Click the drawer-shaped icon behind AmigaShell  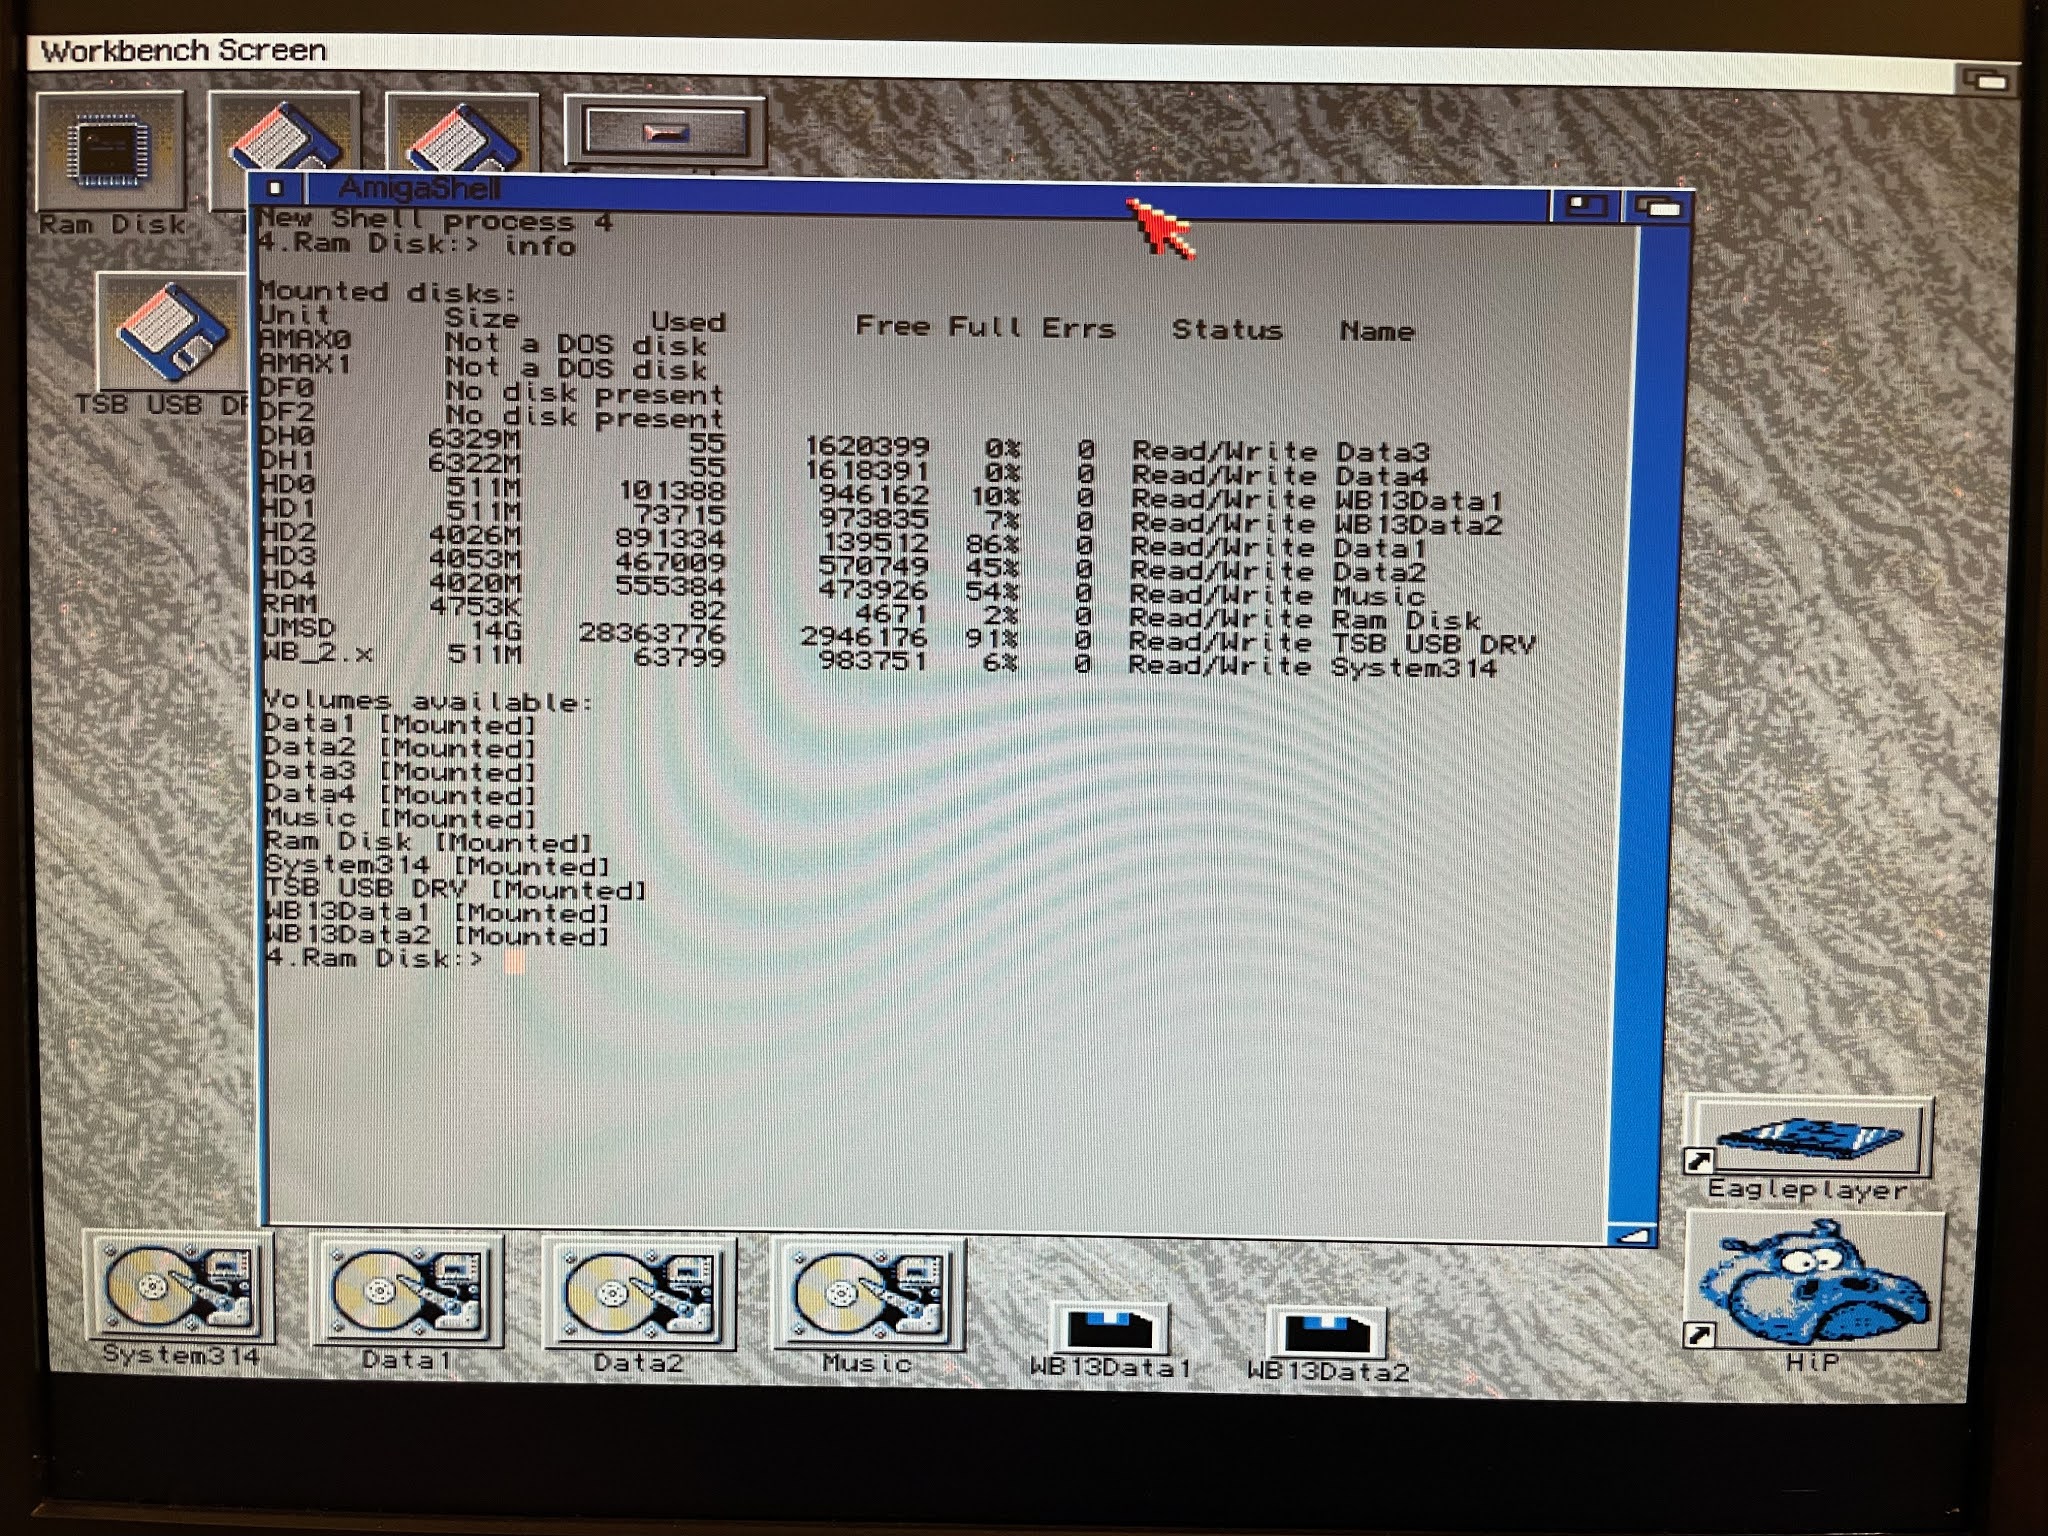664,130
